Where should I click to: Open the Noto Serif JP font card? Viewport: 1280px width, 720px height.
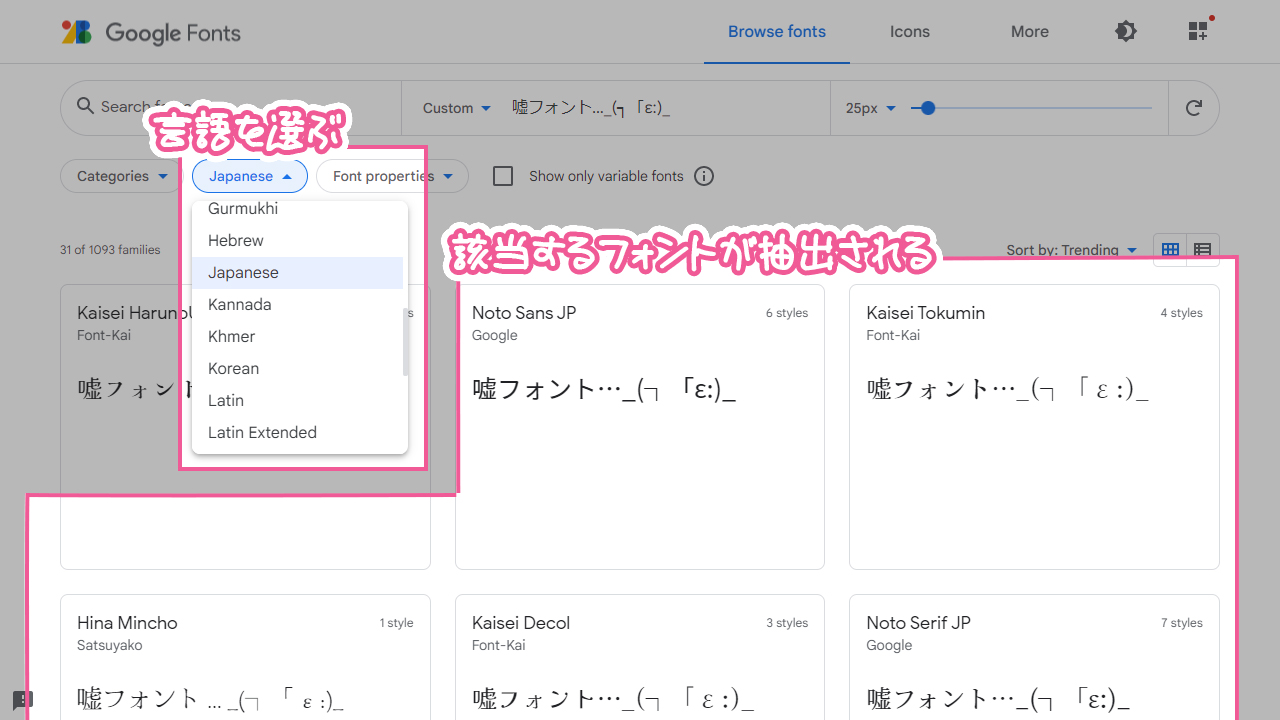pyautogui.click(x=1034, y=657)
